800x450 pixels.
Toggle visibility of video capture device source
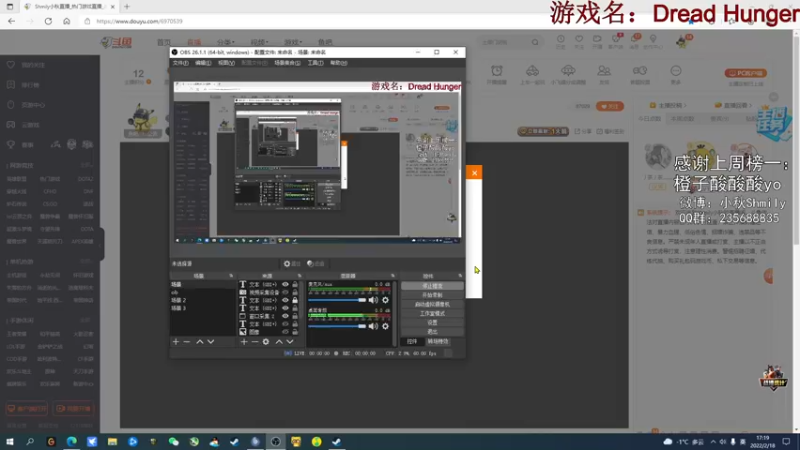[285, 292]
